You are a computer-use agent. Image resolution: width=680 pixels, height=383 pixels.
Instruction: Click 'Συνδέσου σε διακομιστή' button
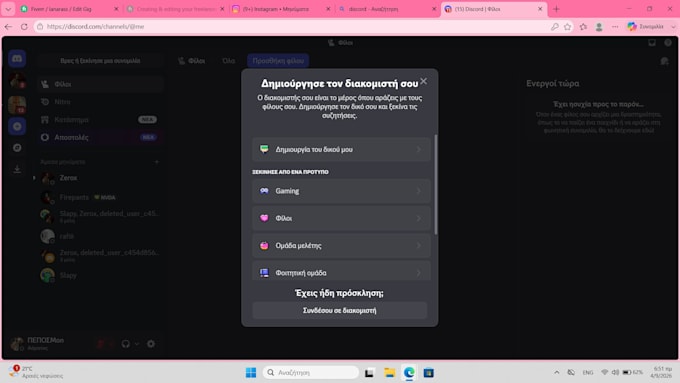click(340, 311)
